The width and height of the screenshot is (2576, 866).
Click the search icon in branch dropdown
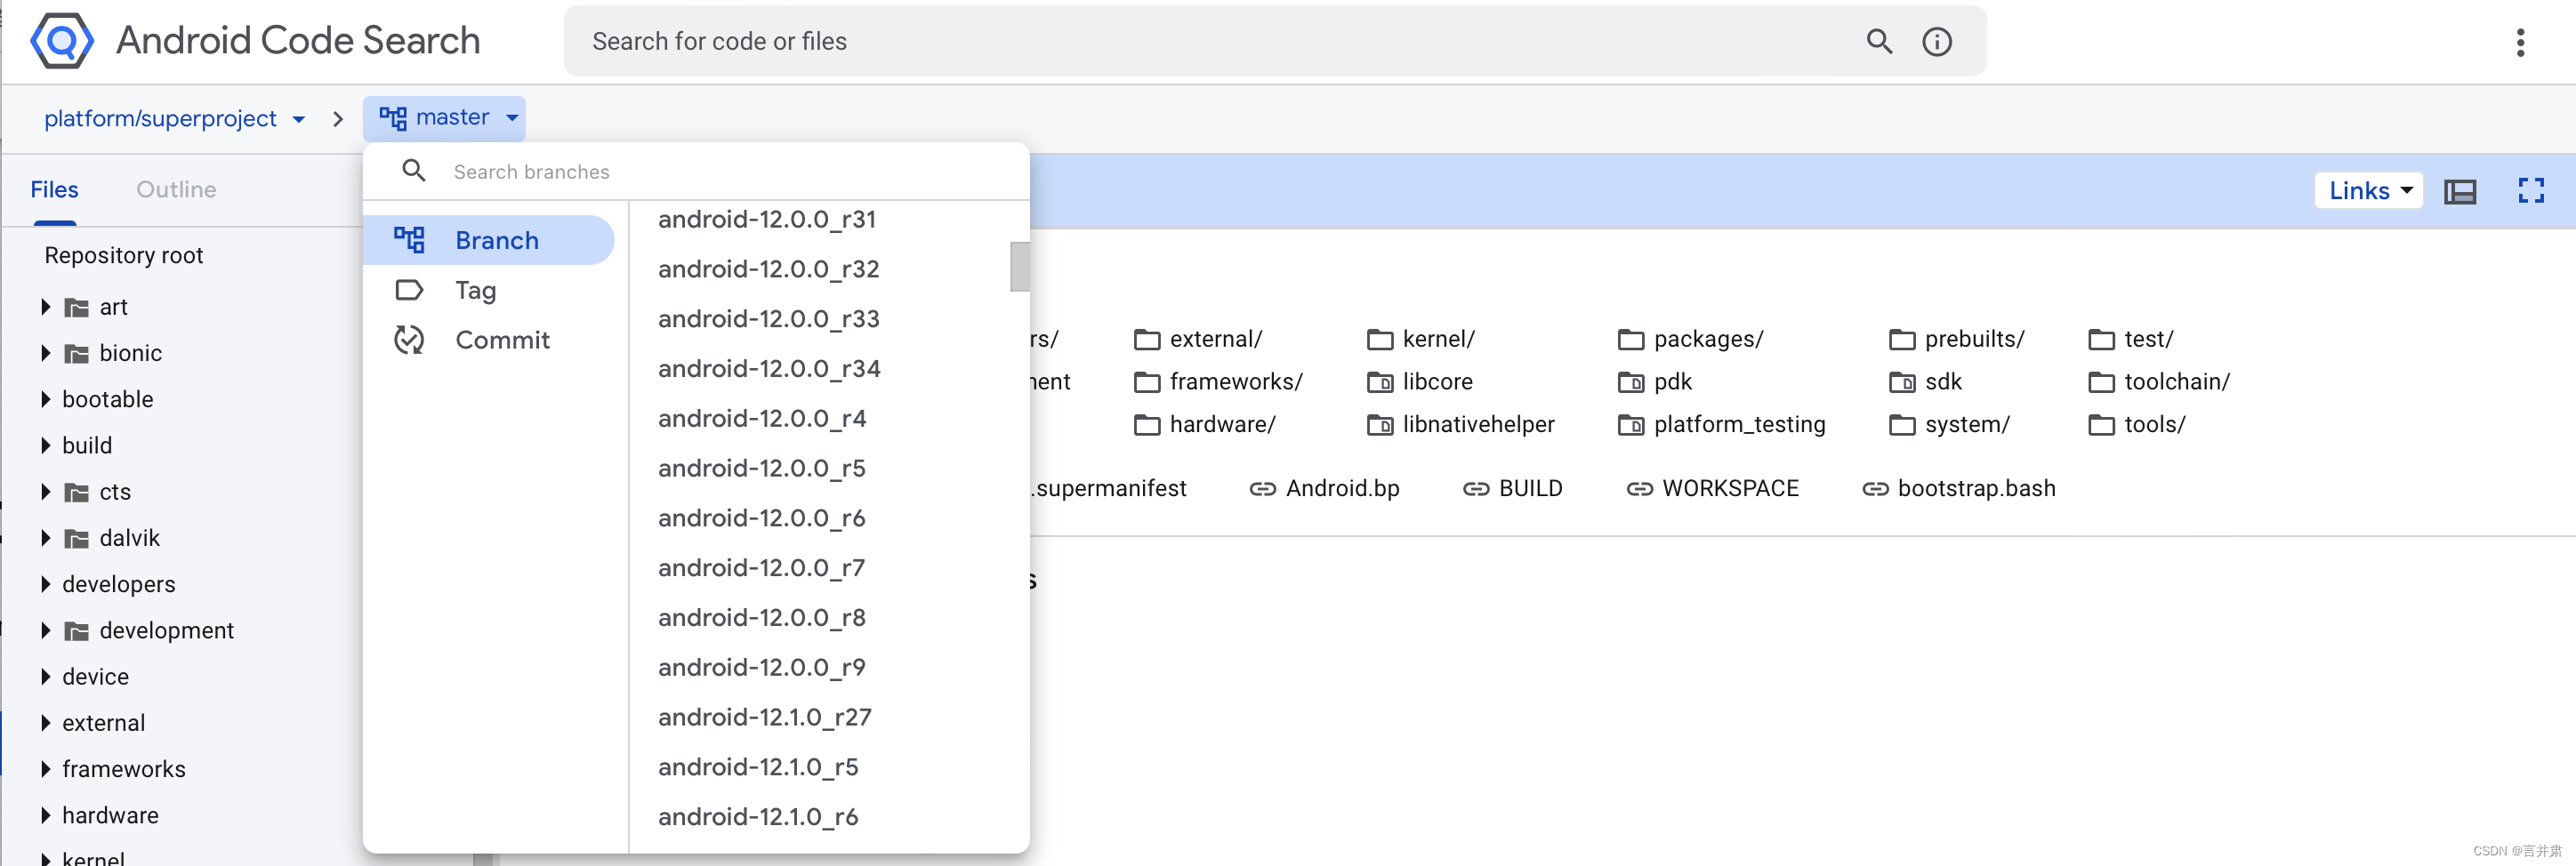[413, 170]
